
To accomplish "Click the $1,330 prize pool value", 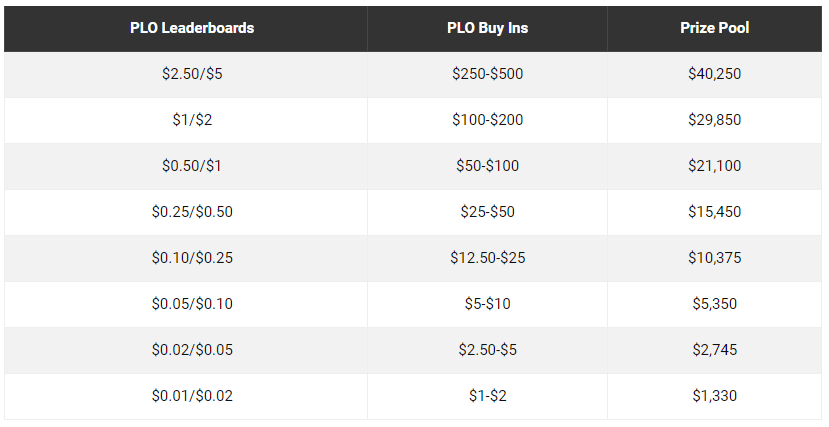I will tap(715, 396).
